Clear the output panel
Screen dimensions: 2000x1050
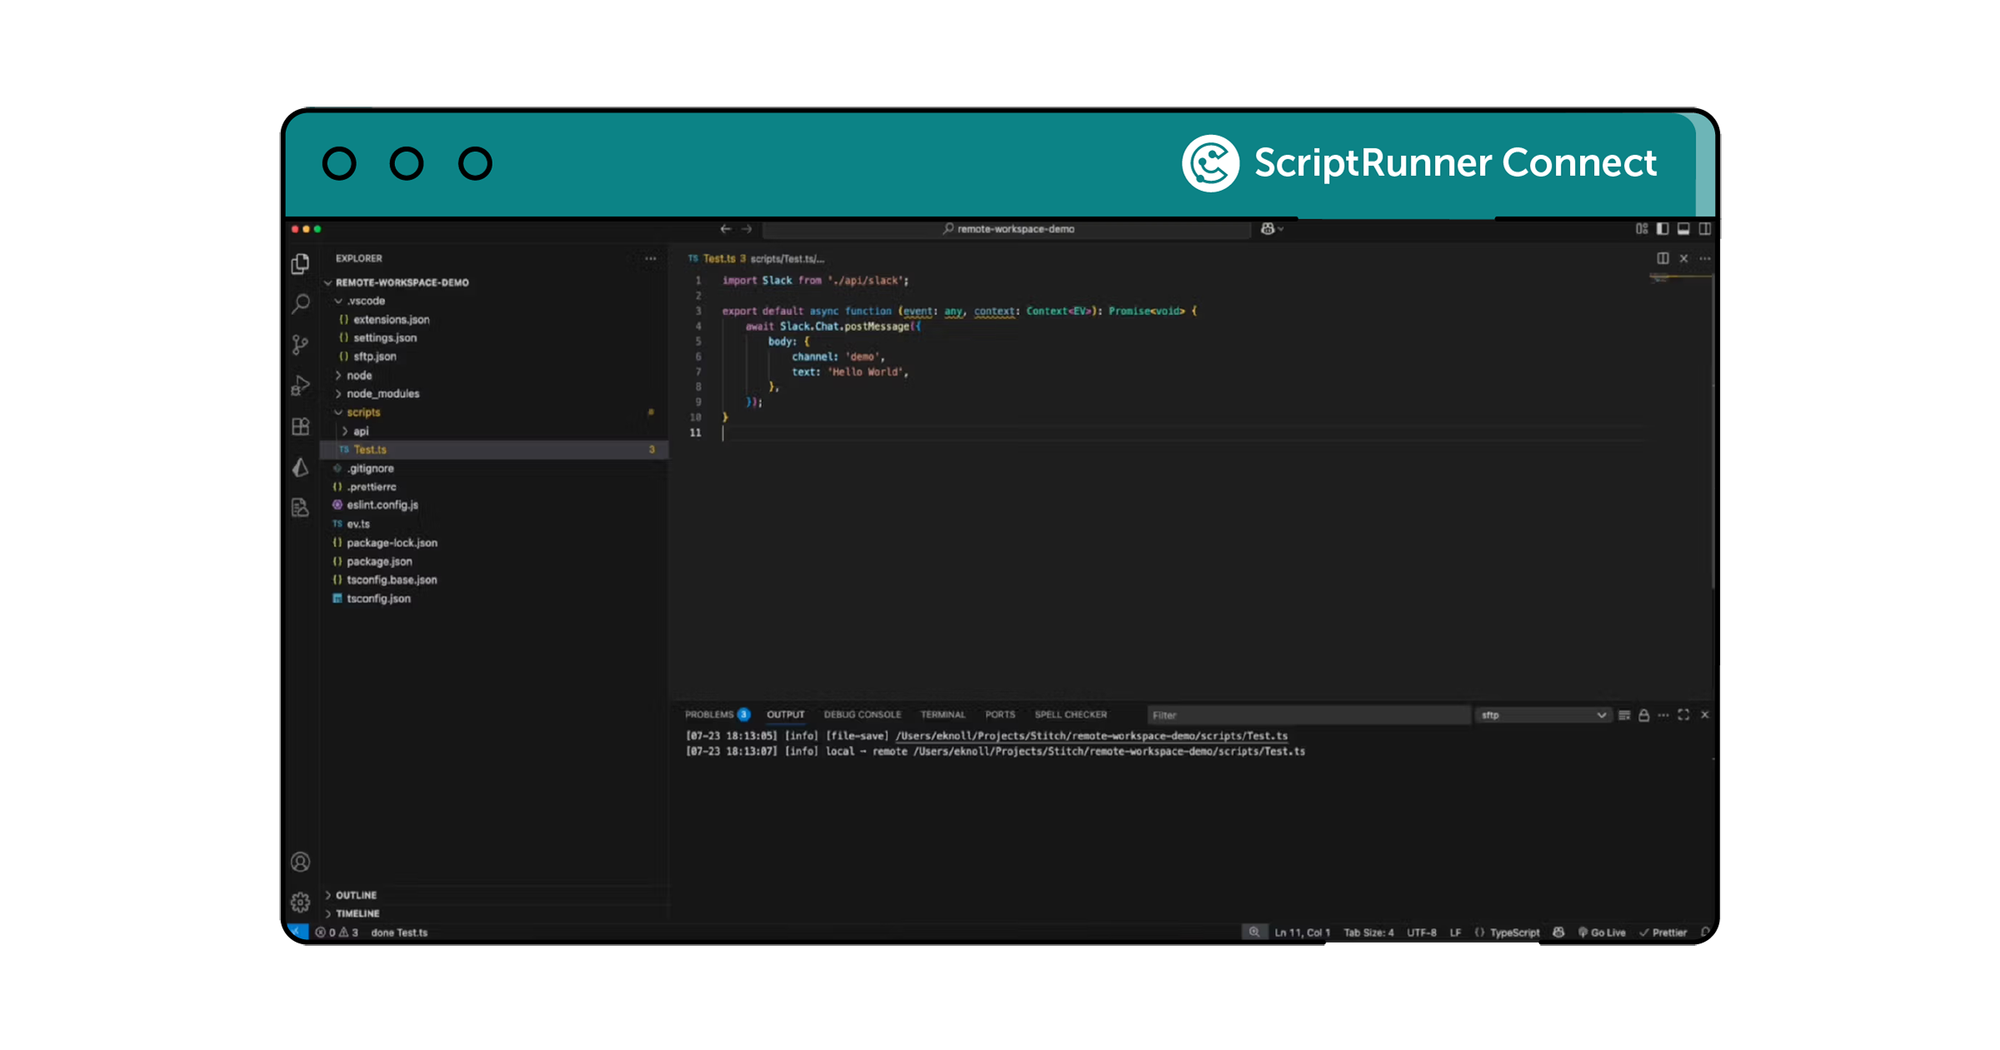coord(1623,715)
